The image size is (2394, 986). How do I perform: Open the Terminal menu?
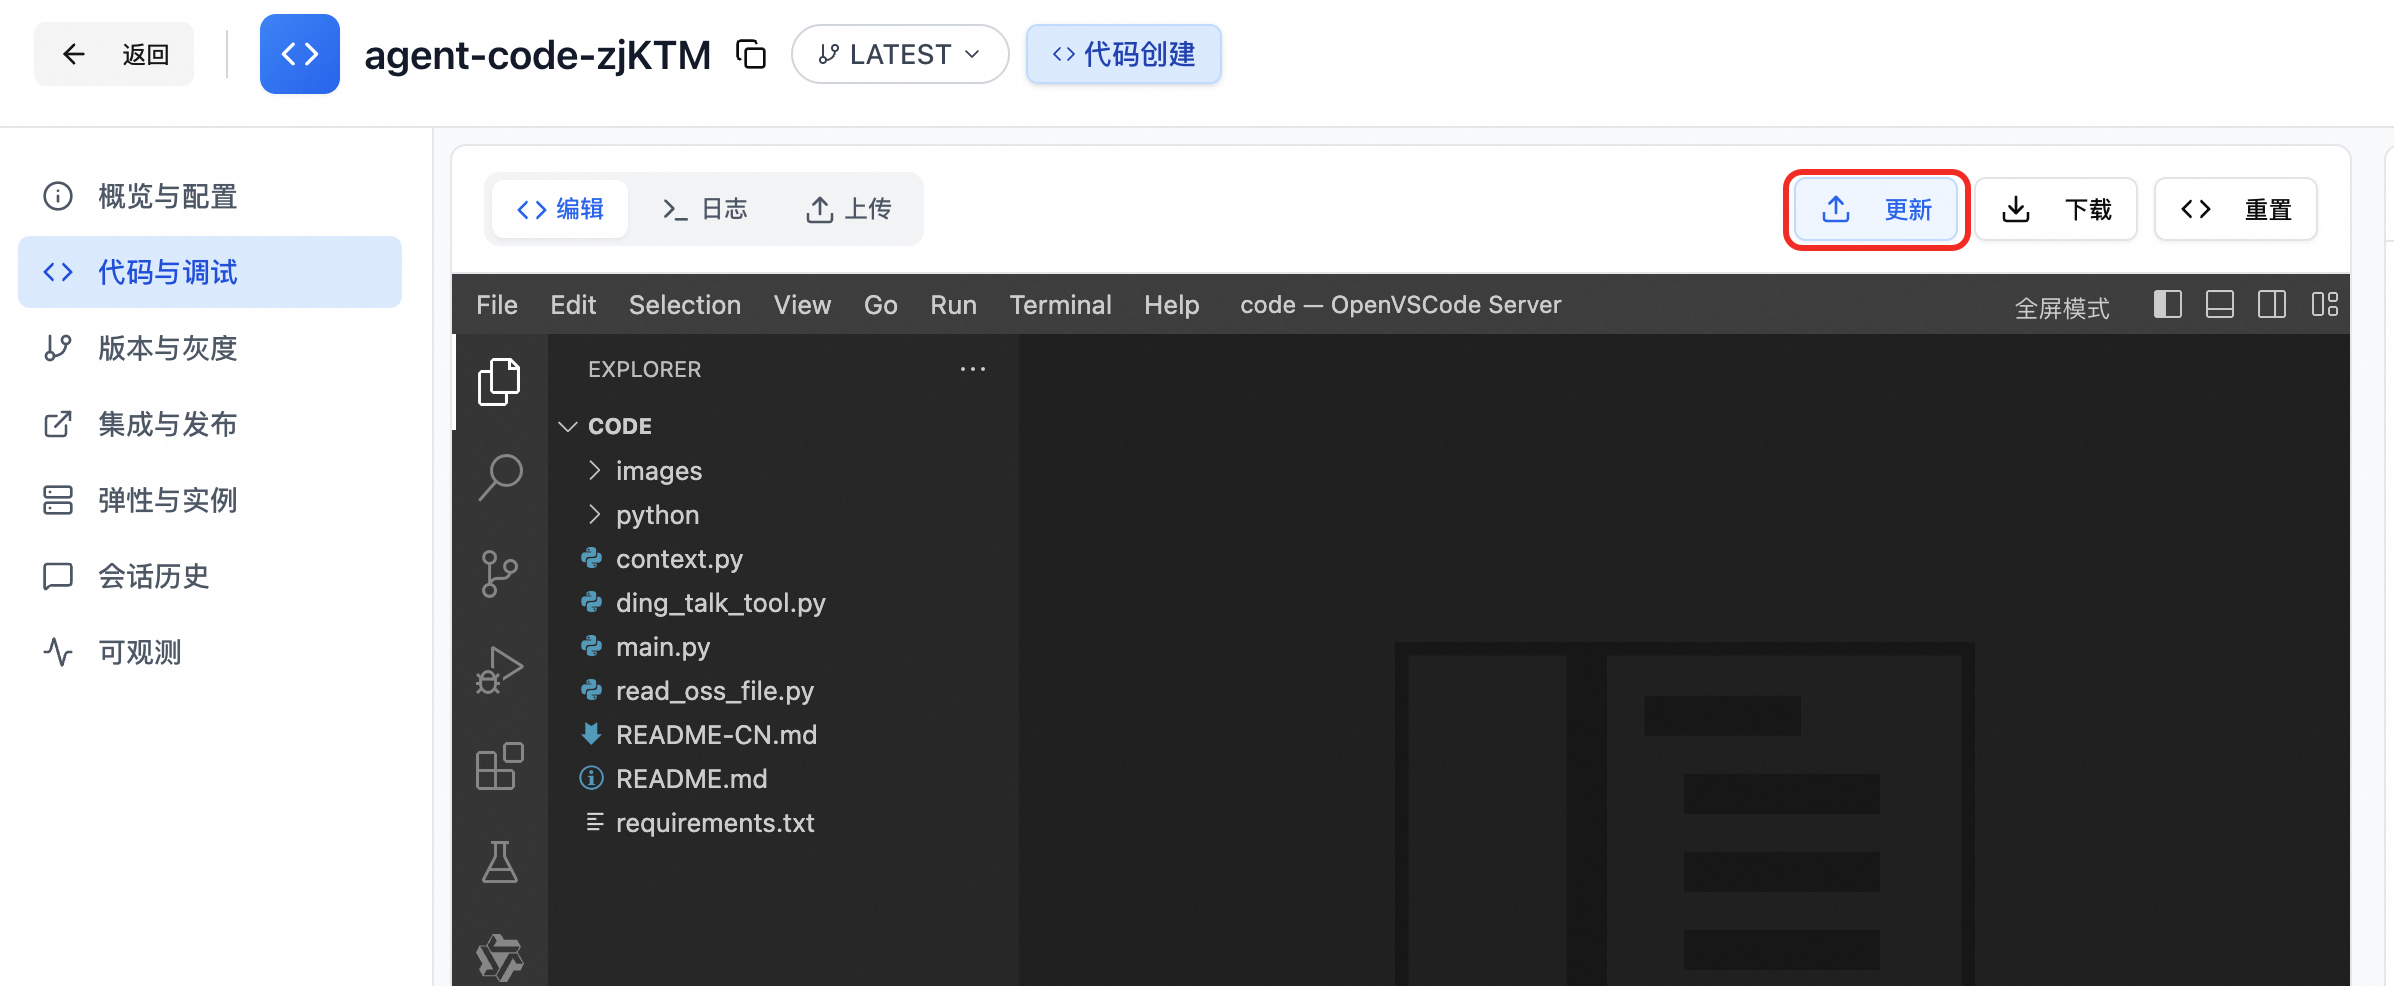coord(1061,305)
